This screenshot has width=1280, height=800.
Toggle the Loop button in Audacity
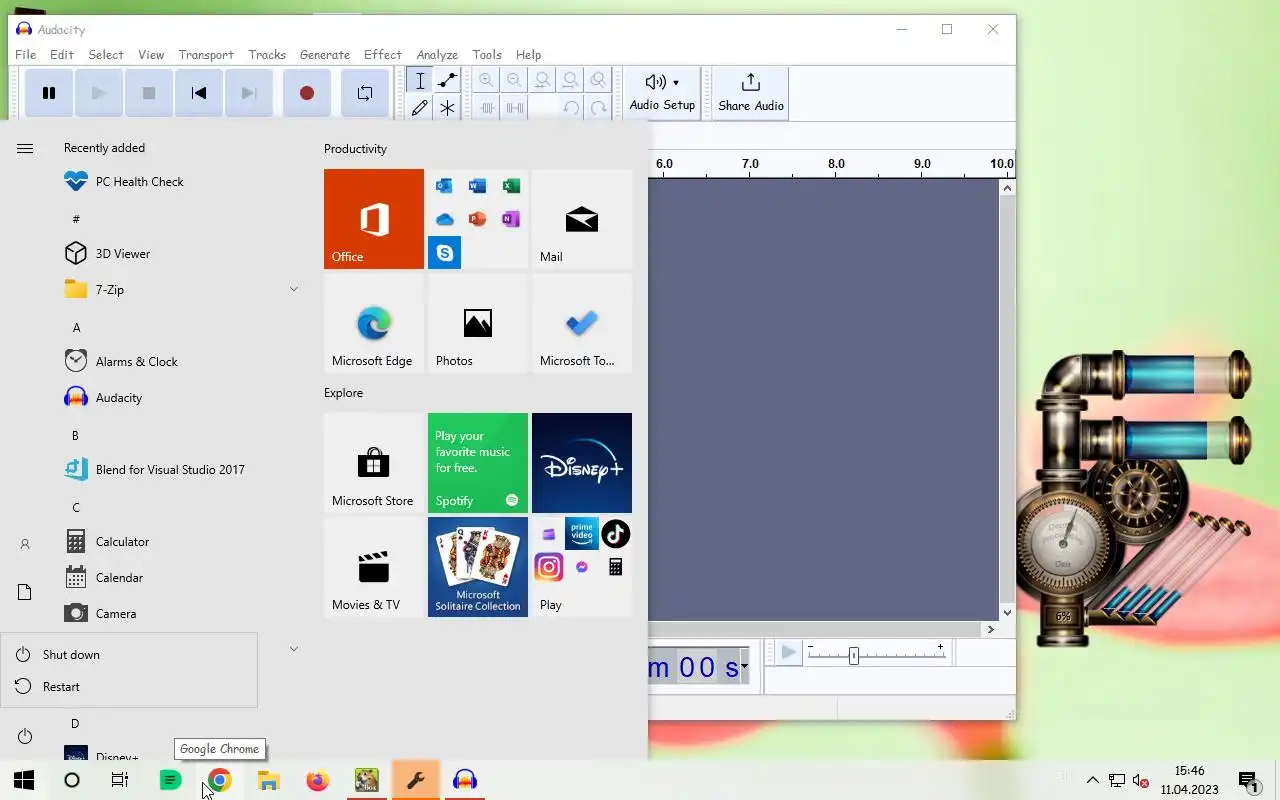point(365,93)
